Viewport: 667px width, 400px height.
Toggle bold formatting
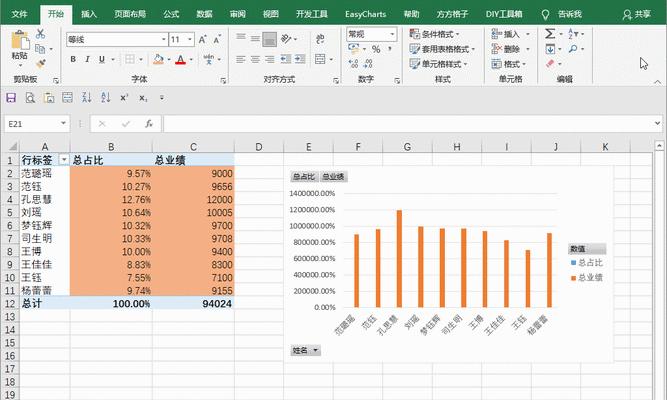coord(73,59)
